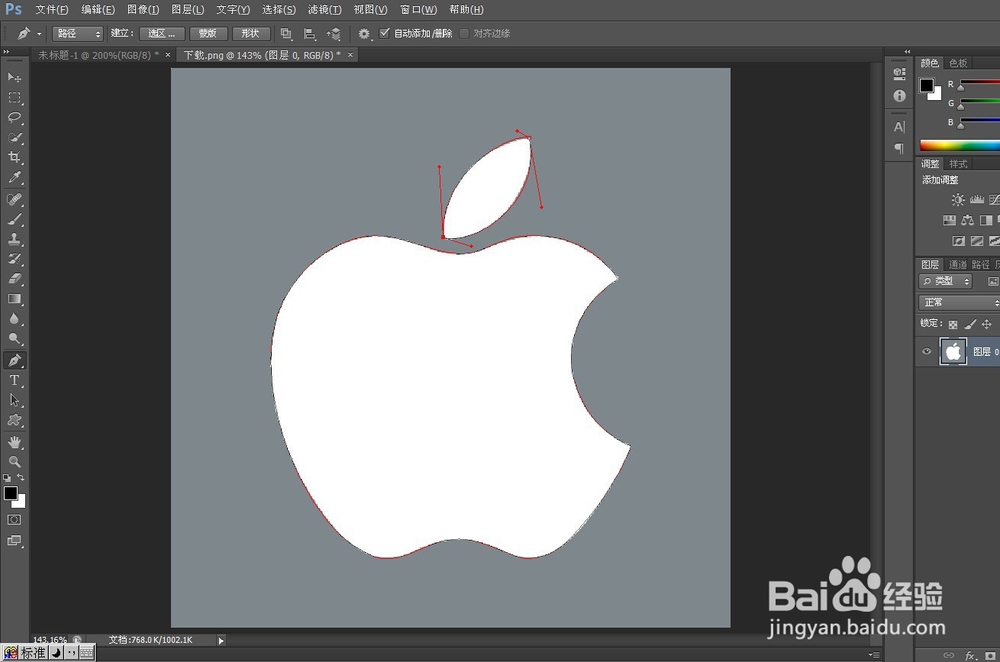Open the 编辑(E) menu
Image resolution: width=1000 pixels, height=662 pixels.
coord(98,10)
